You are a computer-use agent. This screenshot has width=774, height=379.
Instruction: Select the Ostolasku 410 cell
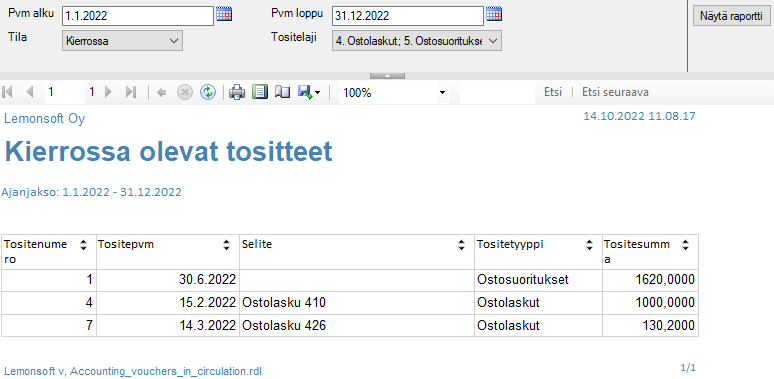(x=357, y=303)
